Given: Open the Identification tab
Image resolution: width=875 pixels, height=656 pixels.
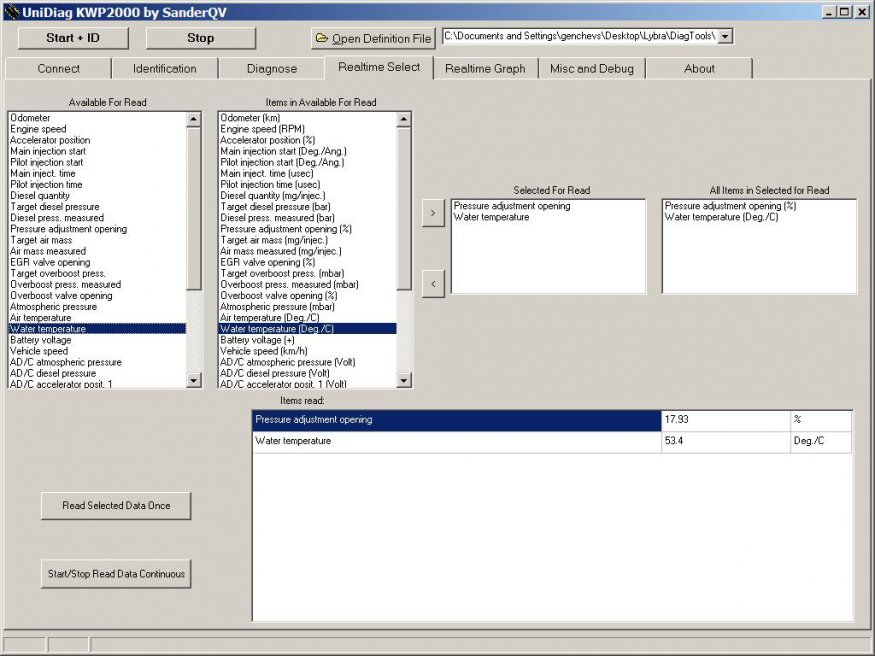Looking at the screenshot, I should coord(165,69).
